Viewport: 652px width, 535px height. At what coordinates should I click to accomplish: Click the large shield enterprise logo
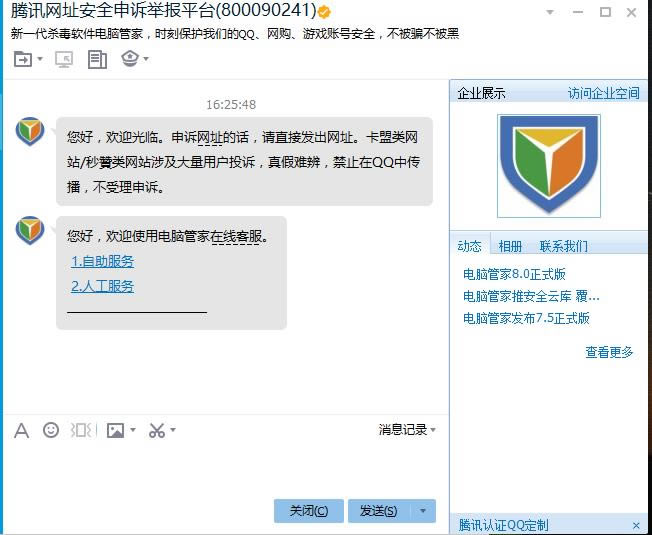pos(549,166)
